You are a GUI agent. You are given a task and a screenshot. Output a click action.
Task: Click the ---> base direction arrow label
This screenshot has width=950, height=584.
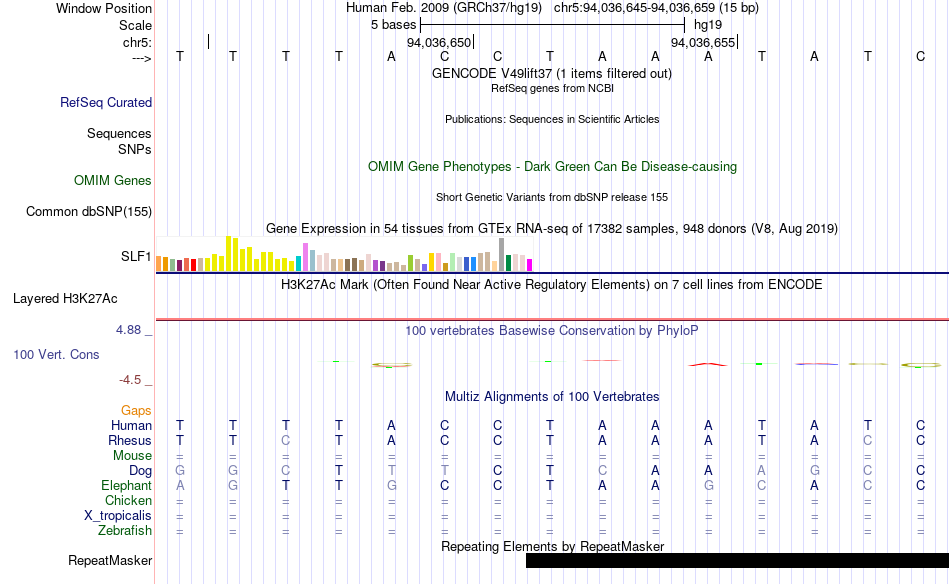[x=142, y=58]
